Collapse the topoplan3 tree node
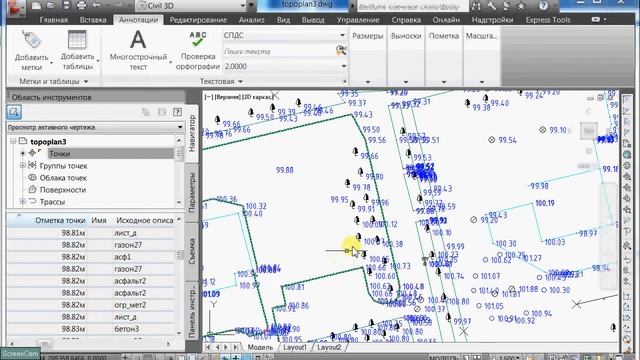Viewport: 640px width, 360px height. (13, 141)
